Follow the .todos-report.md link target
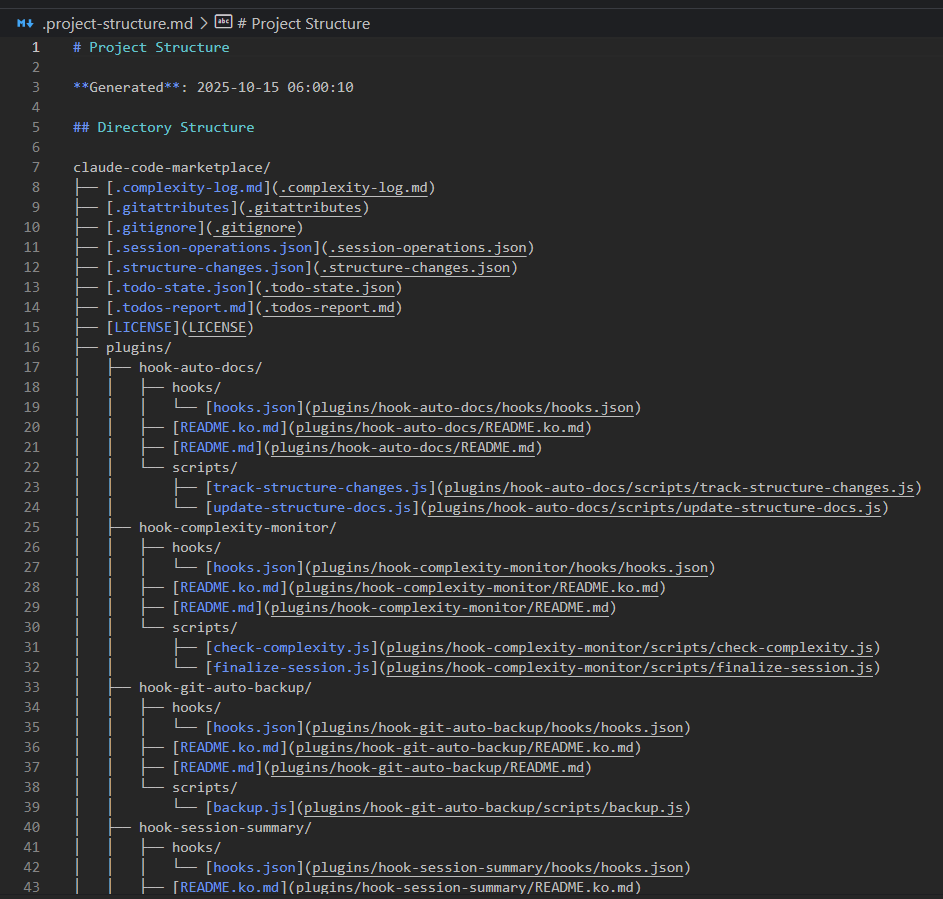The image size is (943, 899). click(329, 307)
